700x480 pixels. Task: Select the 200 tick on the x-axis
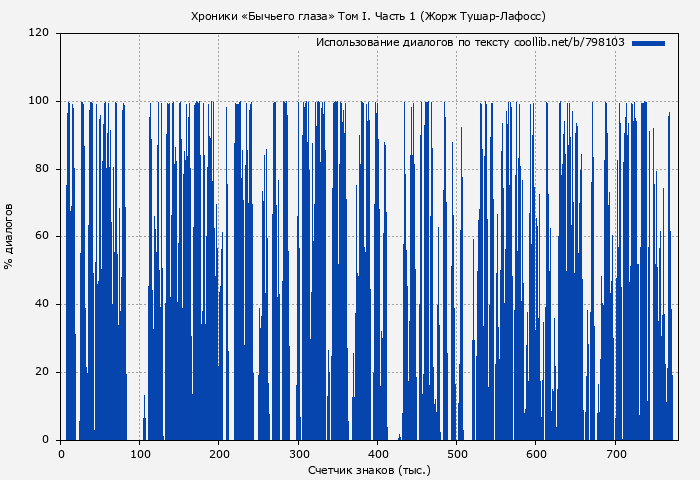pos(219,454)
